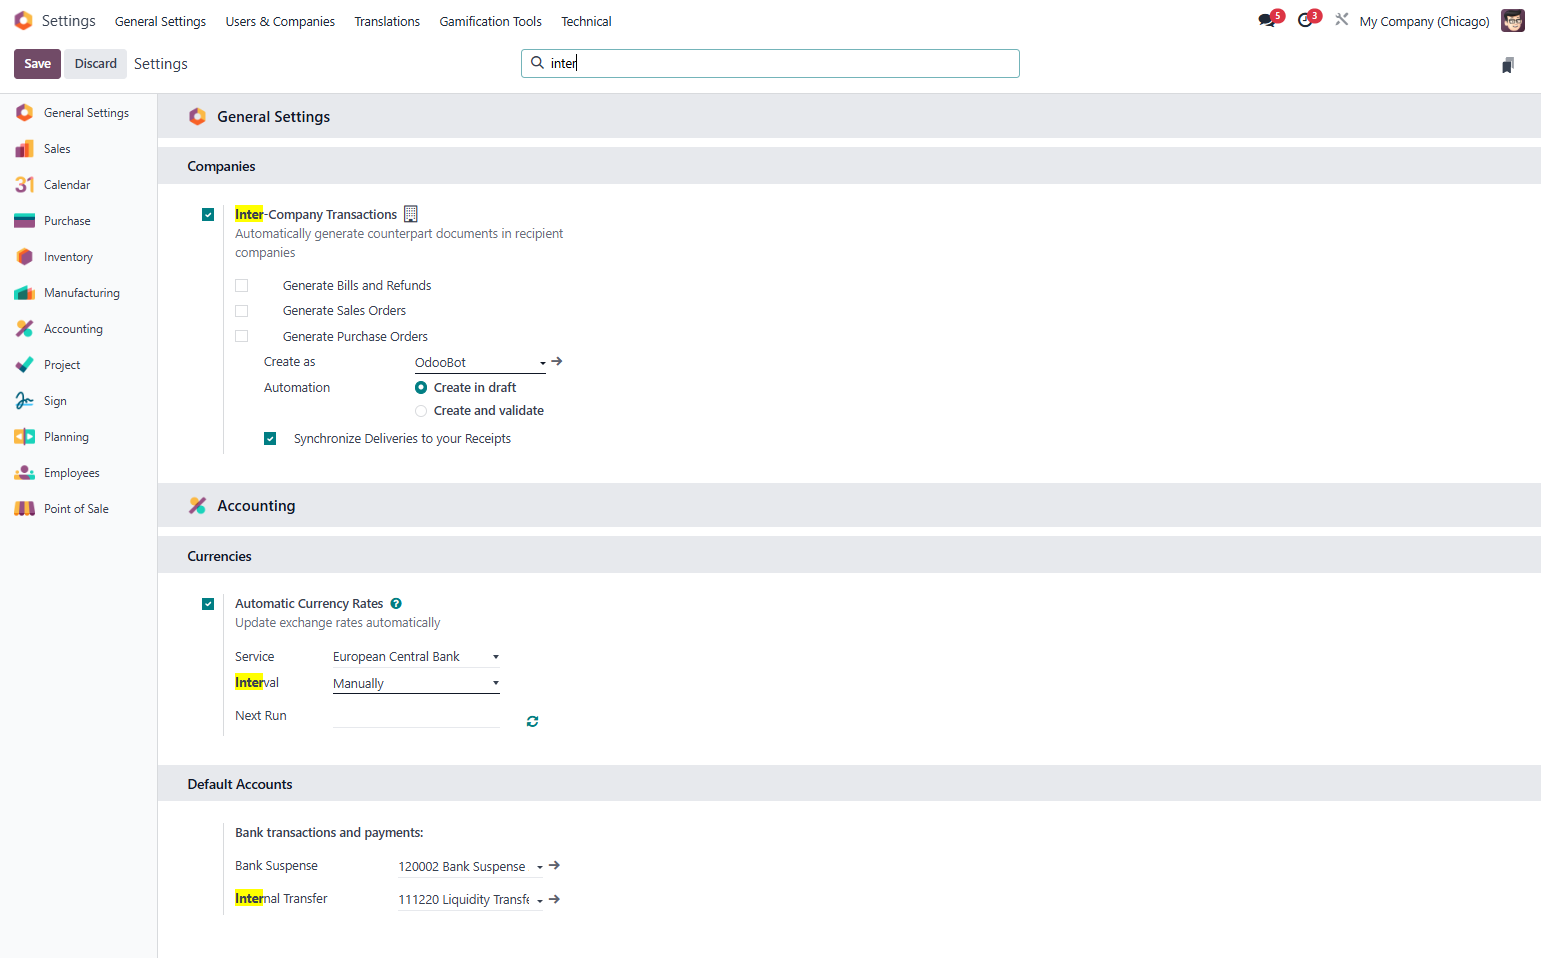Open the Service European Central Bank dropdown
The image size is (1541, 958).
(416, 656)
